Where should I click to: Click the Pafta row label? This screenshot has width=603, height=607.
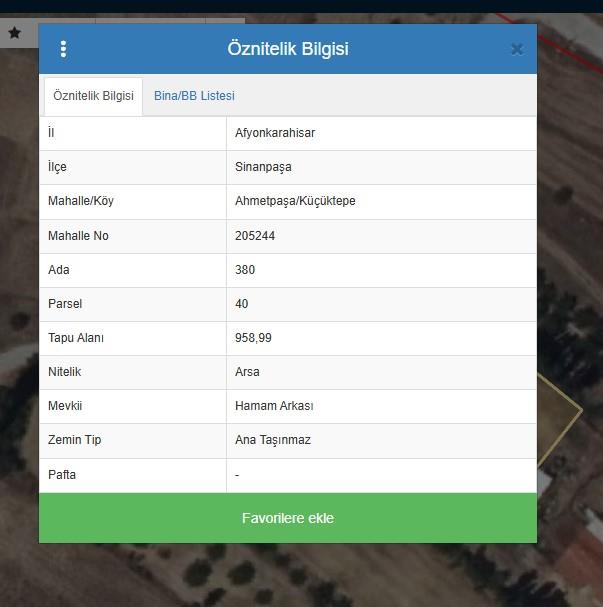coord(62,474)
